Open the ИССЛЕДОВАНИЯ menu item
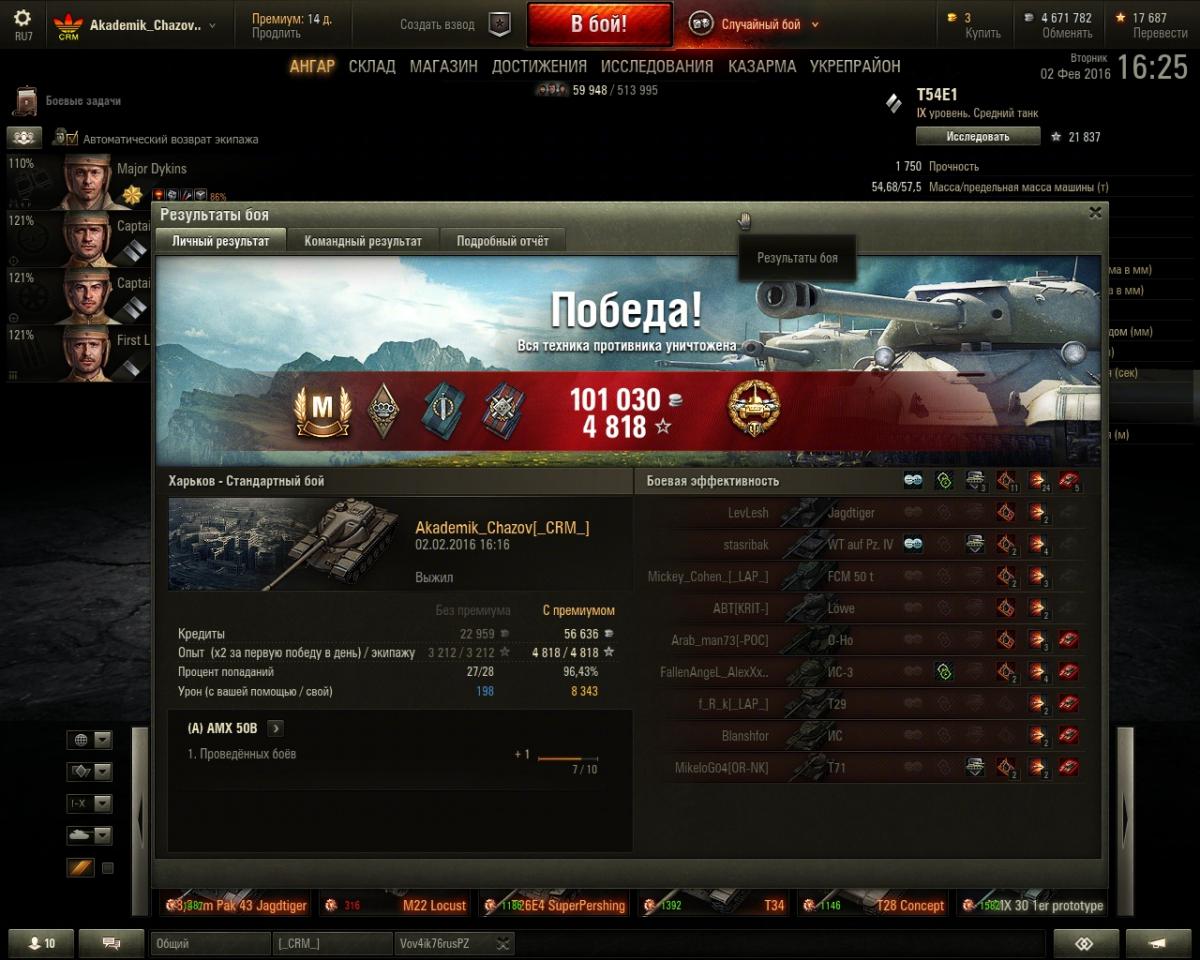The width and height of the screenshot is (1200, 960). tap(657, 66)
